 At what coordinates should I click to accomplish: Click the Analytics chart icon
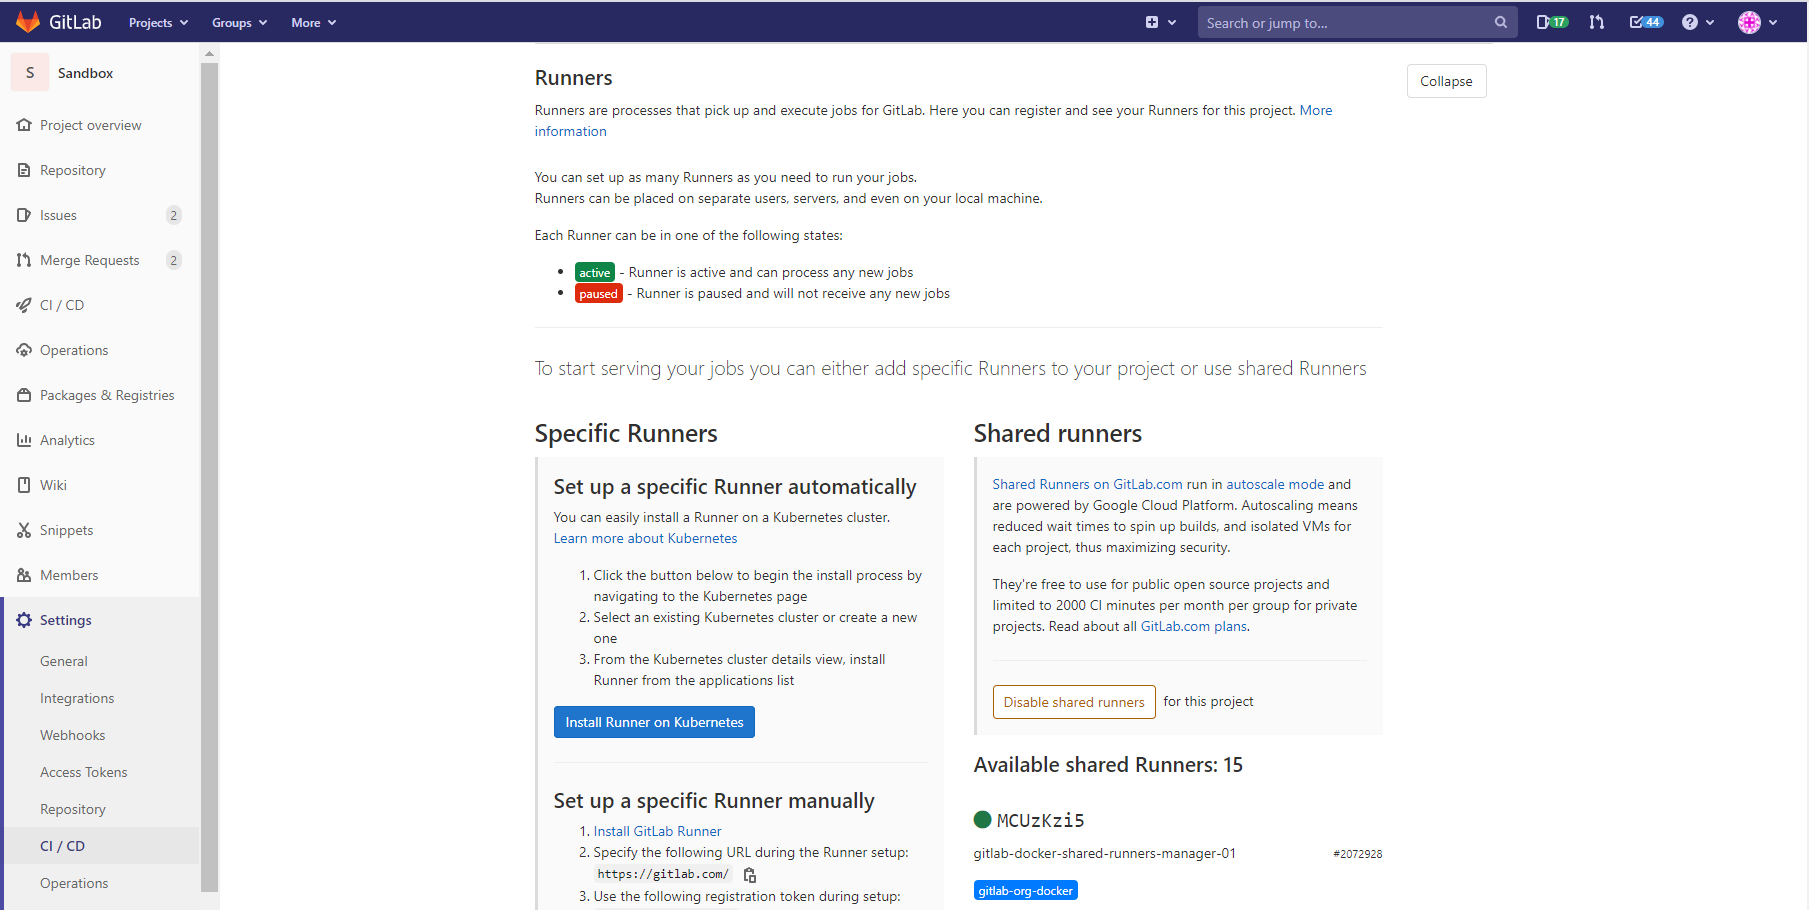point(24,440)
